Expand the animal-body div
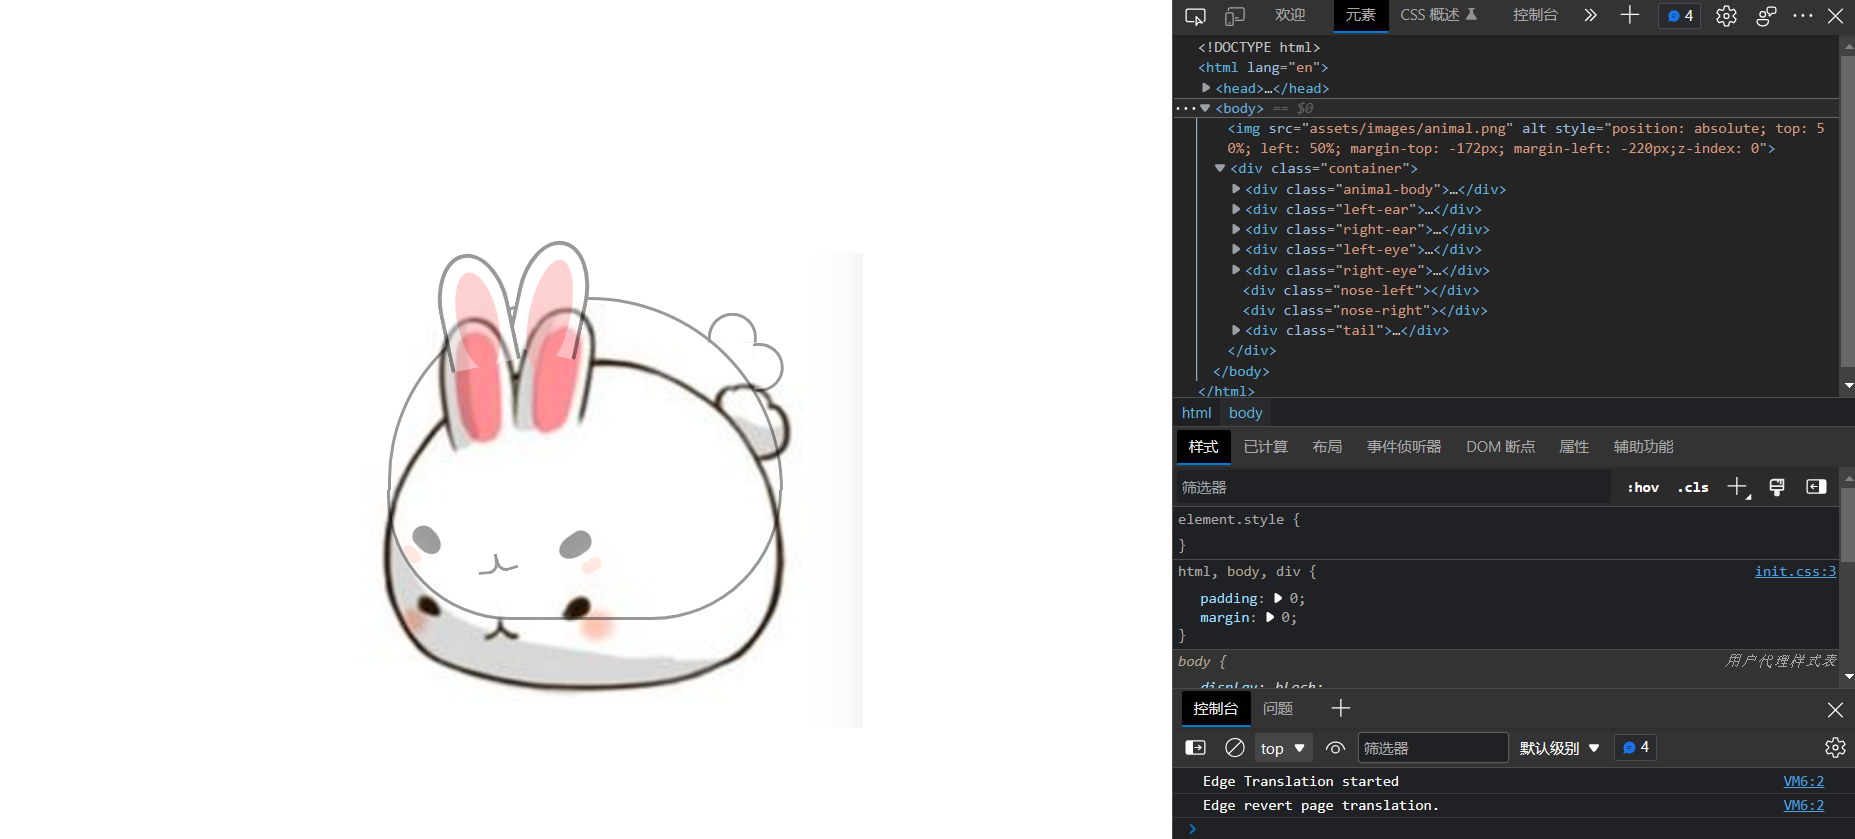The height and width of the screenshot is (839, 1855). [x=1236, y=189]
